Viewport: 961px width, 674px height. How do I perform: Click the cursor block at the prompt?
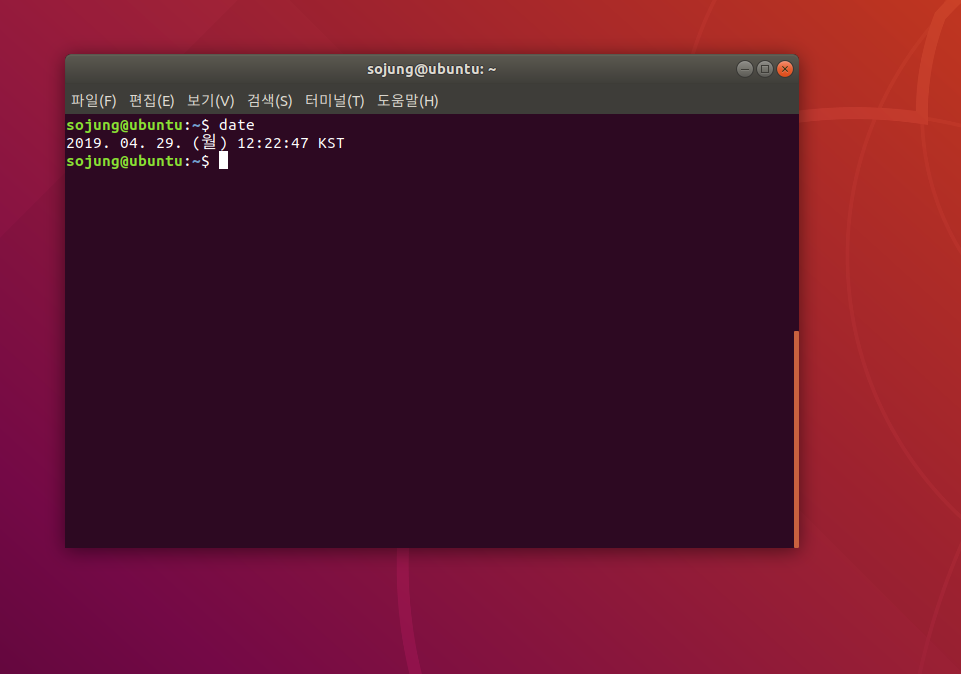224,161
